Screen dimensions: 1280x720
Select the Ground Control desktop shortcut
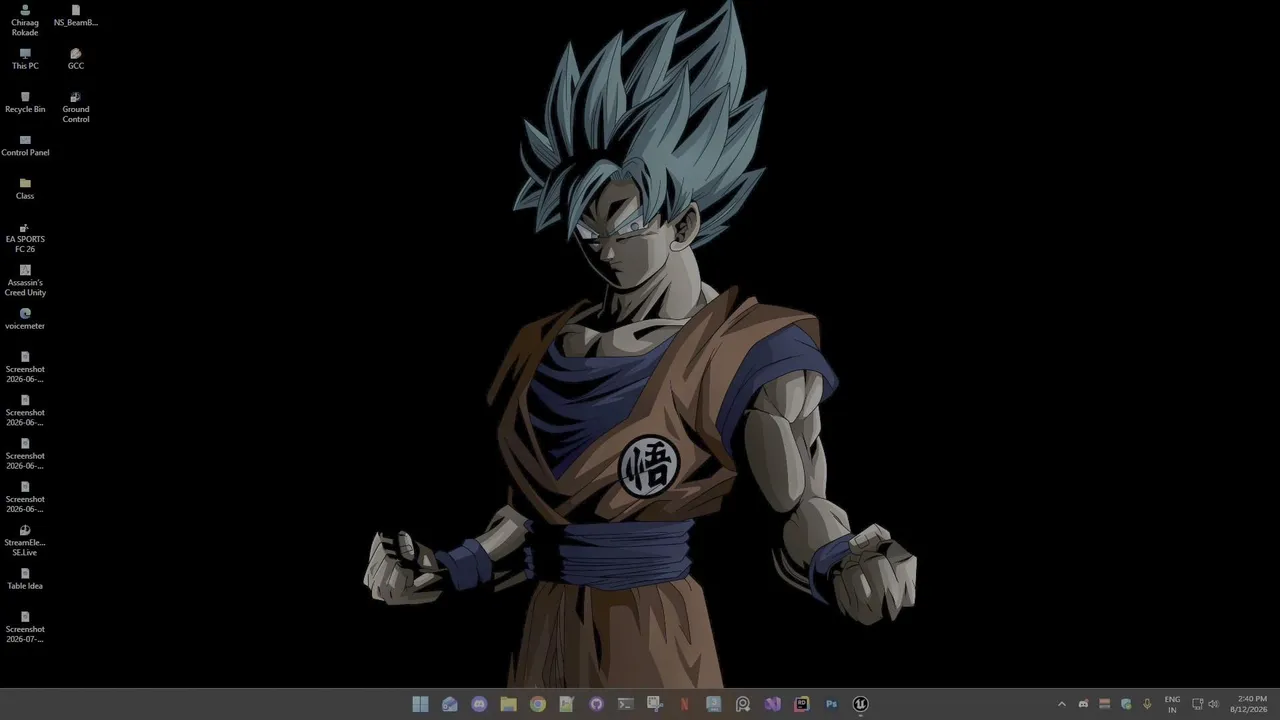[x=76, y=107]
